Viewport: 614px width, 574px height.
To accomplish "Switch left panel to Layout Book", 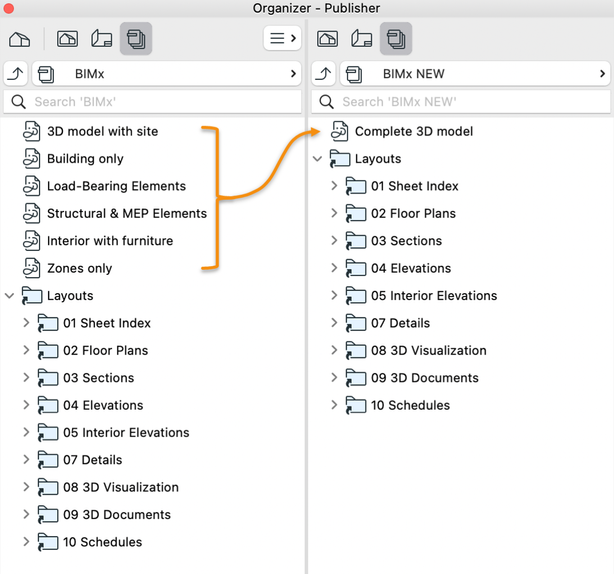I will tap(102, 39).
